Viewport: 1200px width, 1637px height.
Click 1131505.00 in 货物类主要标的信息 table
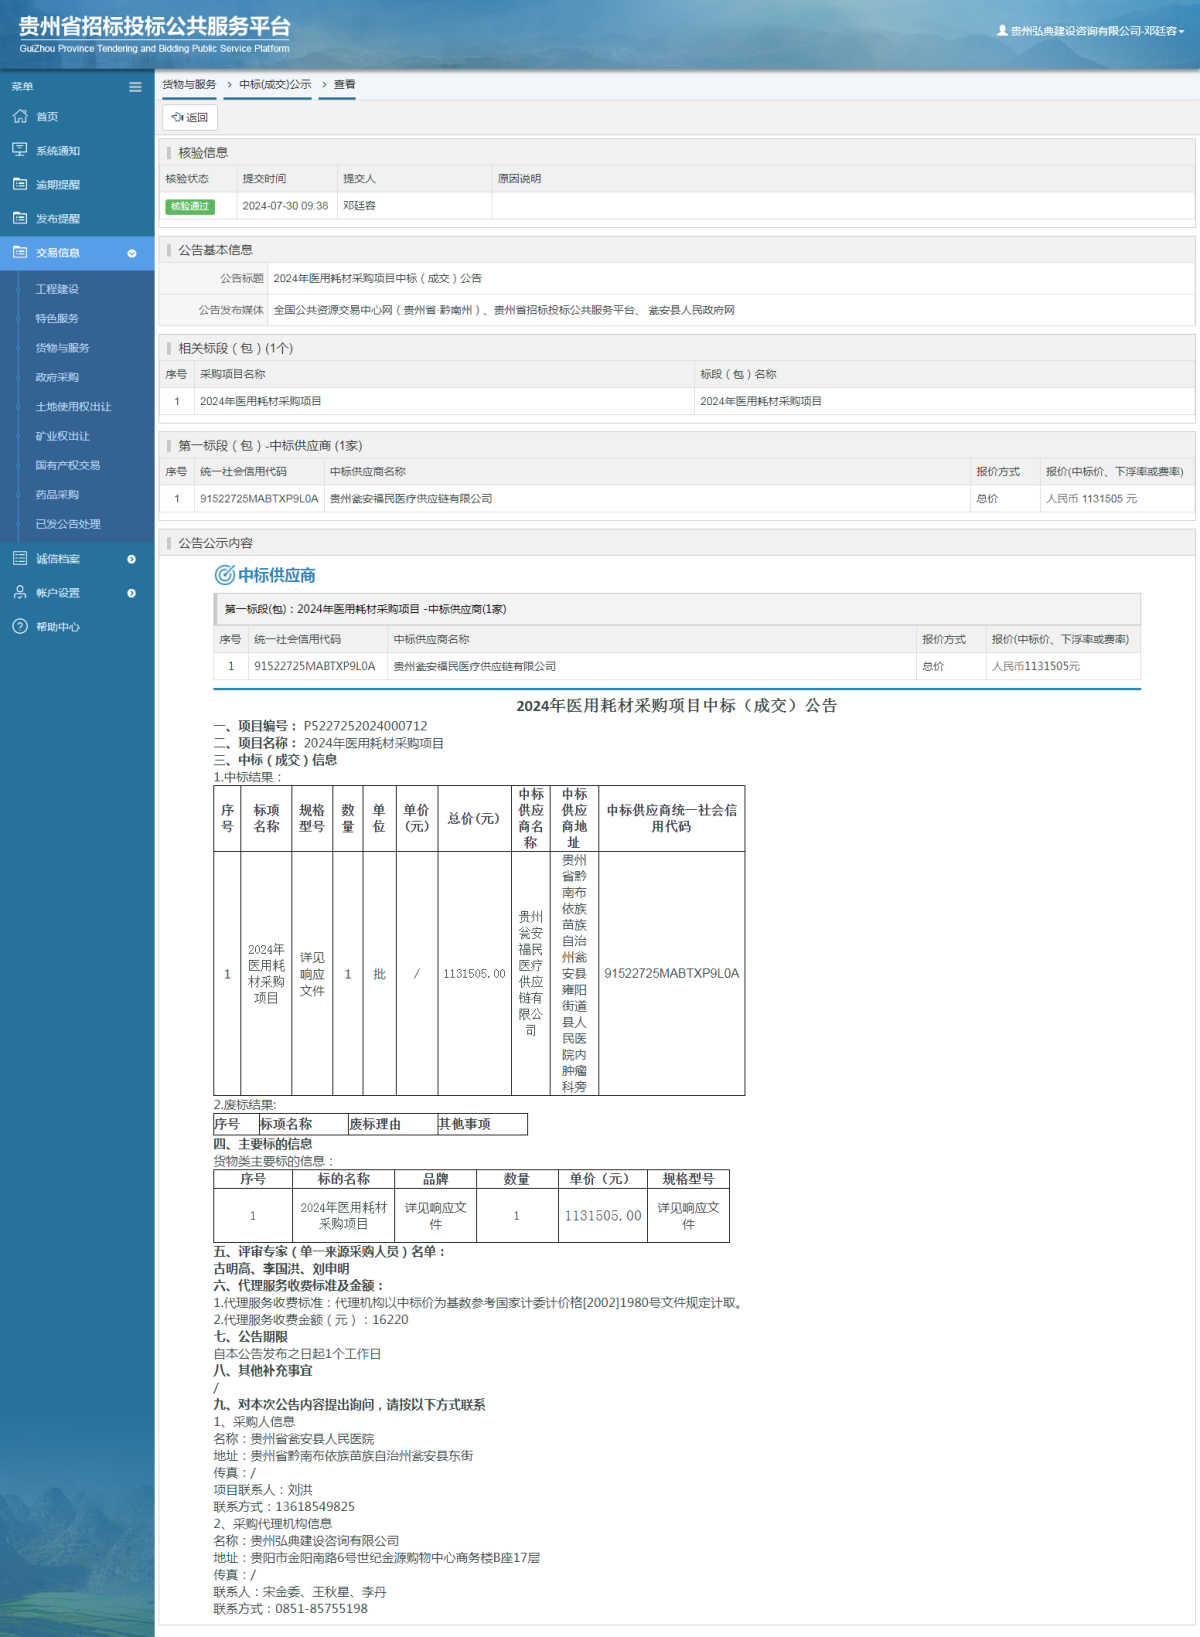click(x=603, y=1216)
